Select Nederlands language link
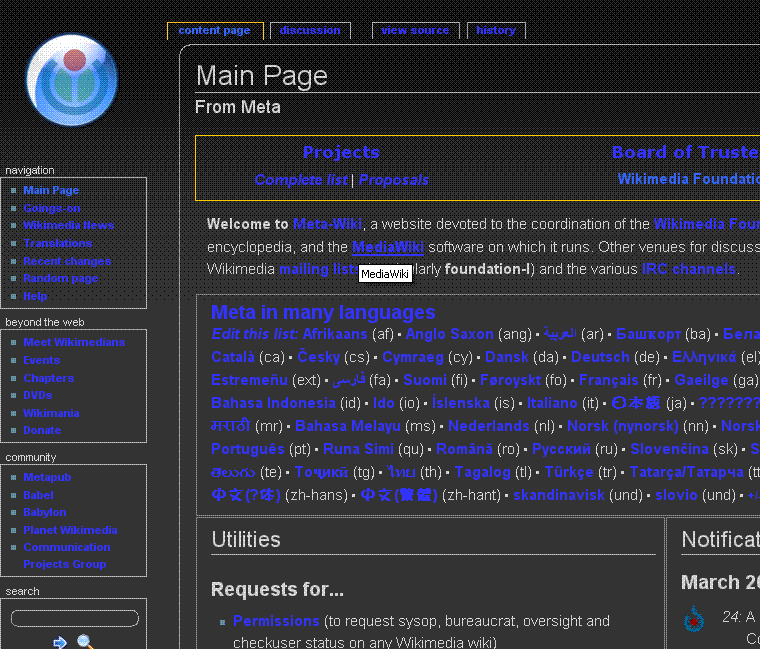Viewport: 760px width, 649px height. 489,426
